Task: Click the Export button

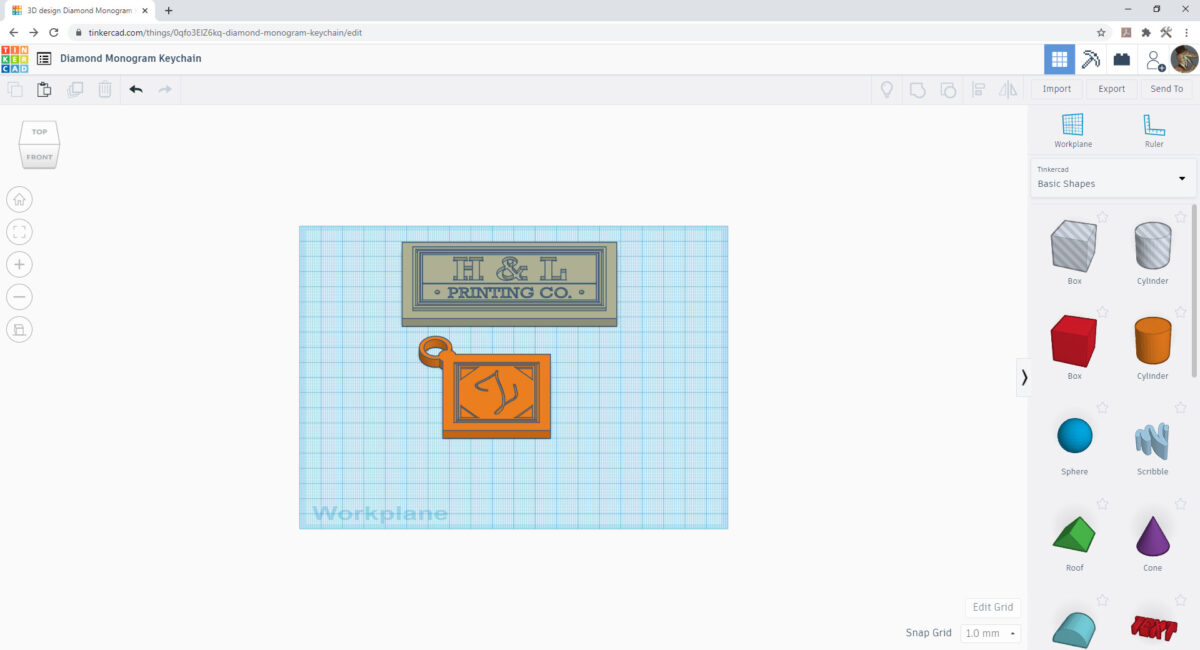Action: click(1110, 88)
